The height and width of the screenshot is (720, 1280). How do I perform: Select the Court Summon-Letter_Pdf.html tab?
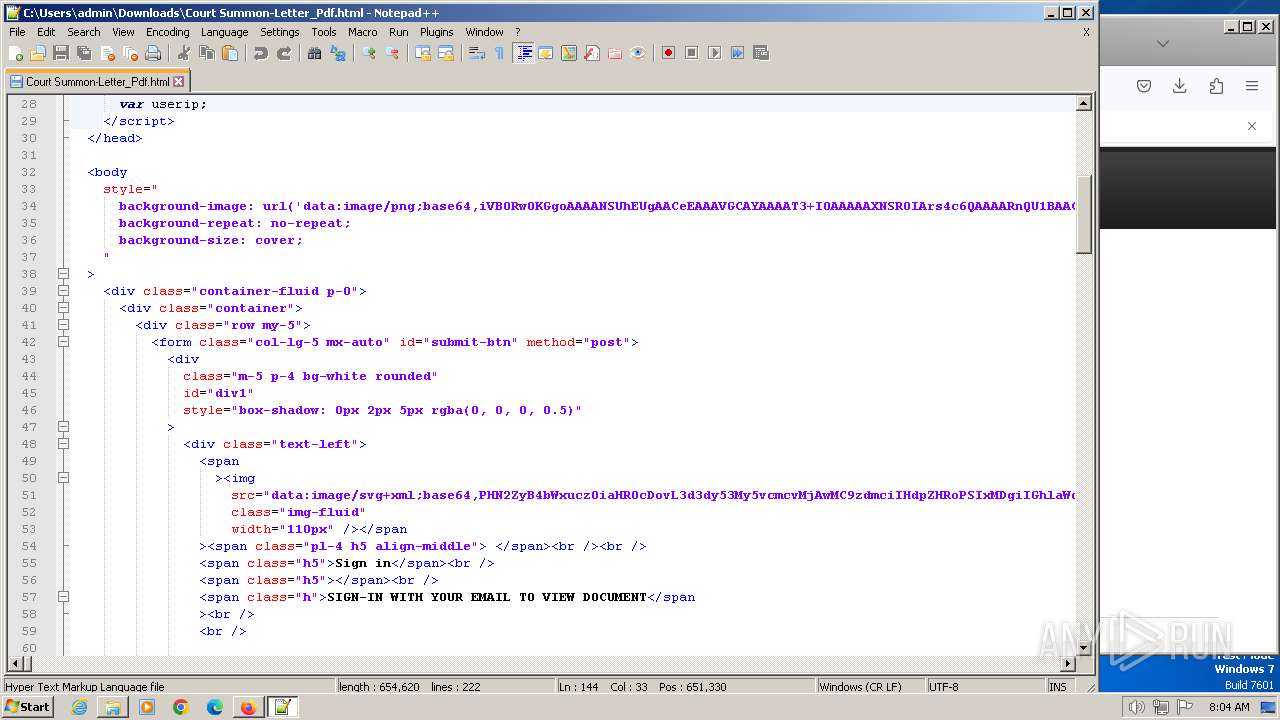pyautogui.click(x=97, y=82)
